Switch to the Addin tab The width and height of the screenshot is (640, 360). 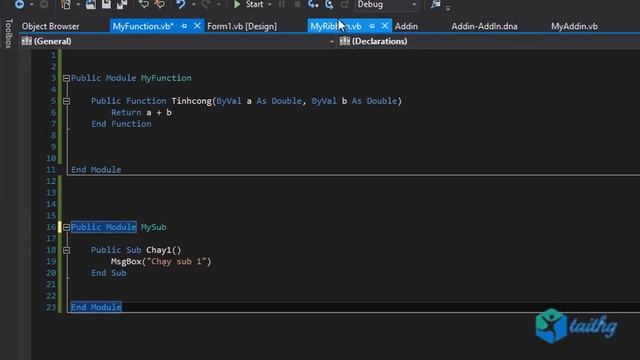pyautogui.click(x=406, y=27)
